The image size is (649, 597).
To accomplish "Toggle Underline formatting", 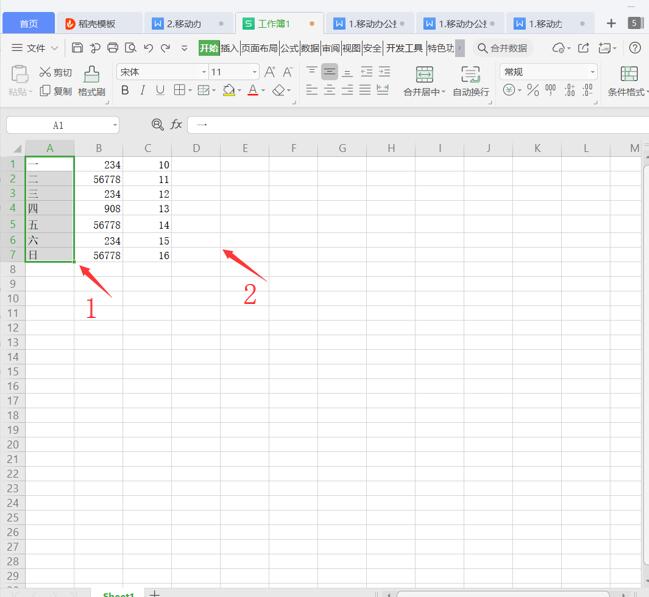I will 160,90.
